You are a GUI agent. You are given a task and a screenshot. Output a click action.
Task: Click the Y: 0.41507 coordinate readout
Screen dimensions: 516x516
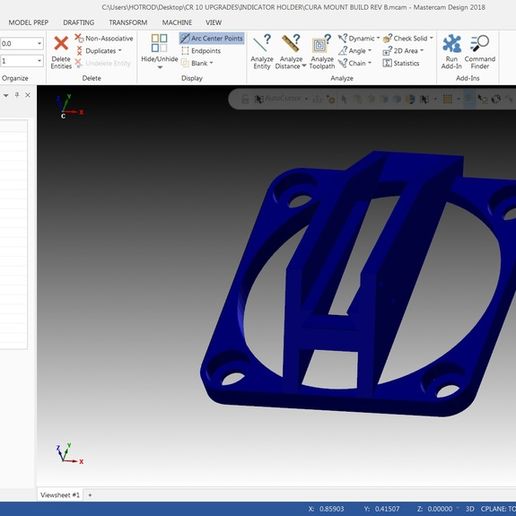[x=382, y=509]
